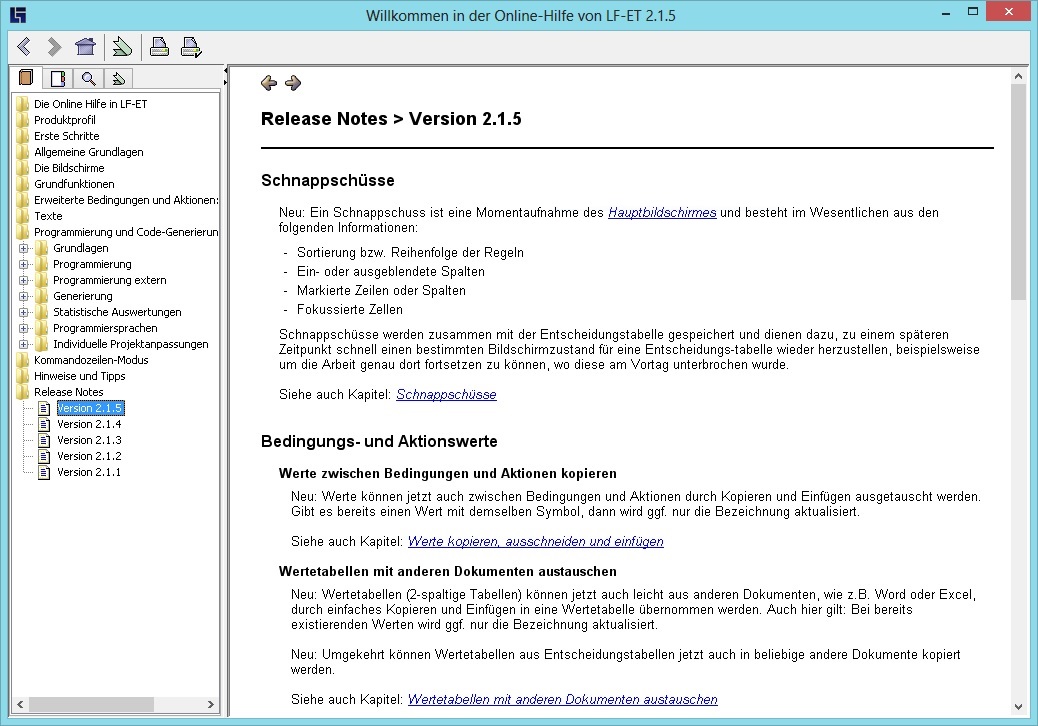The height and width of the screenshot is (726, 1038).
Task: Open the Hauptbildschirmes link
Action: 662,212
